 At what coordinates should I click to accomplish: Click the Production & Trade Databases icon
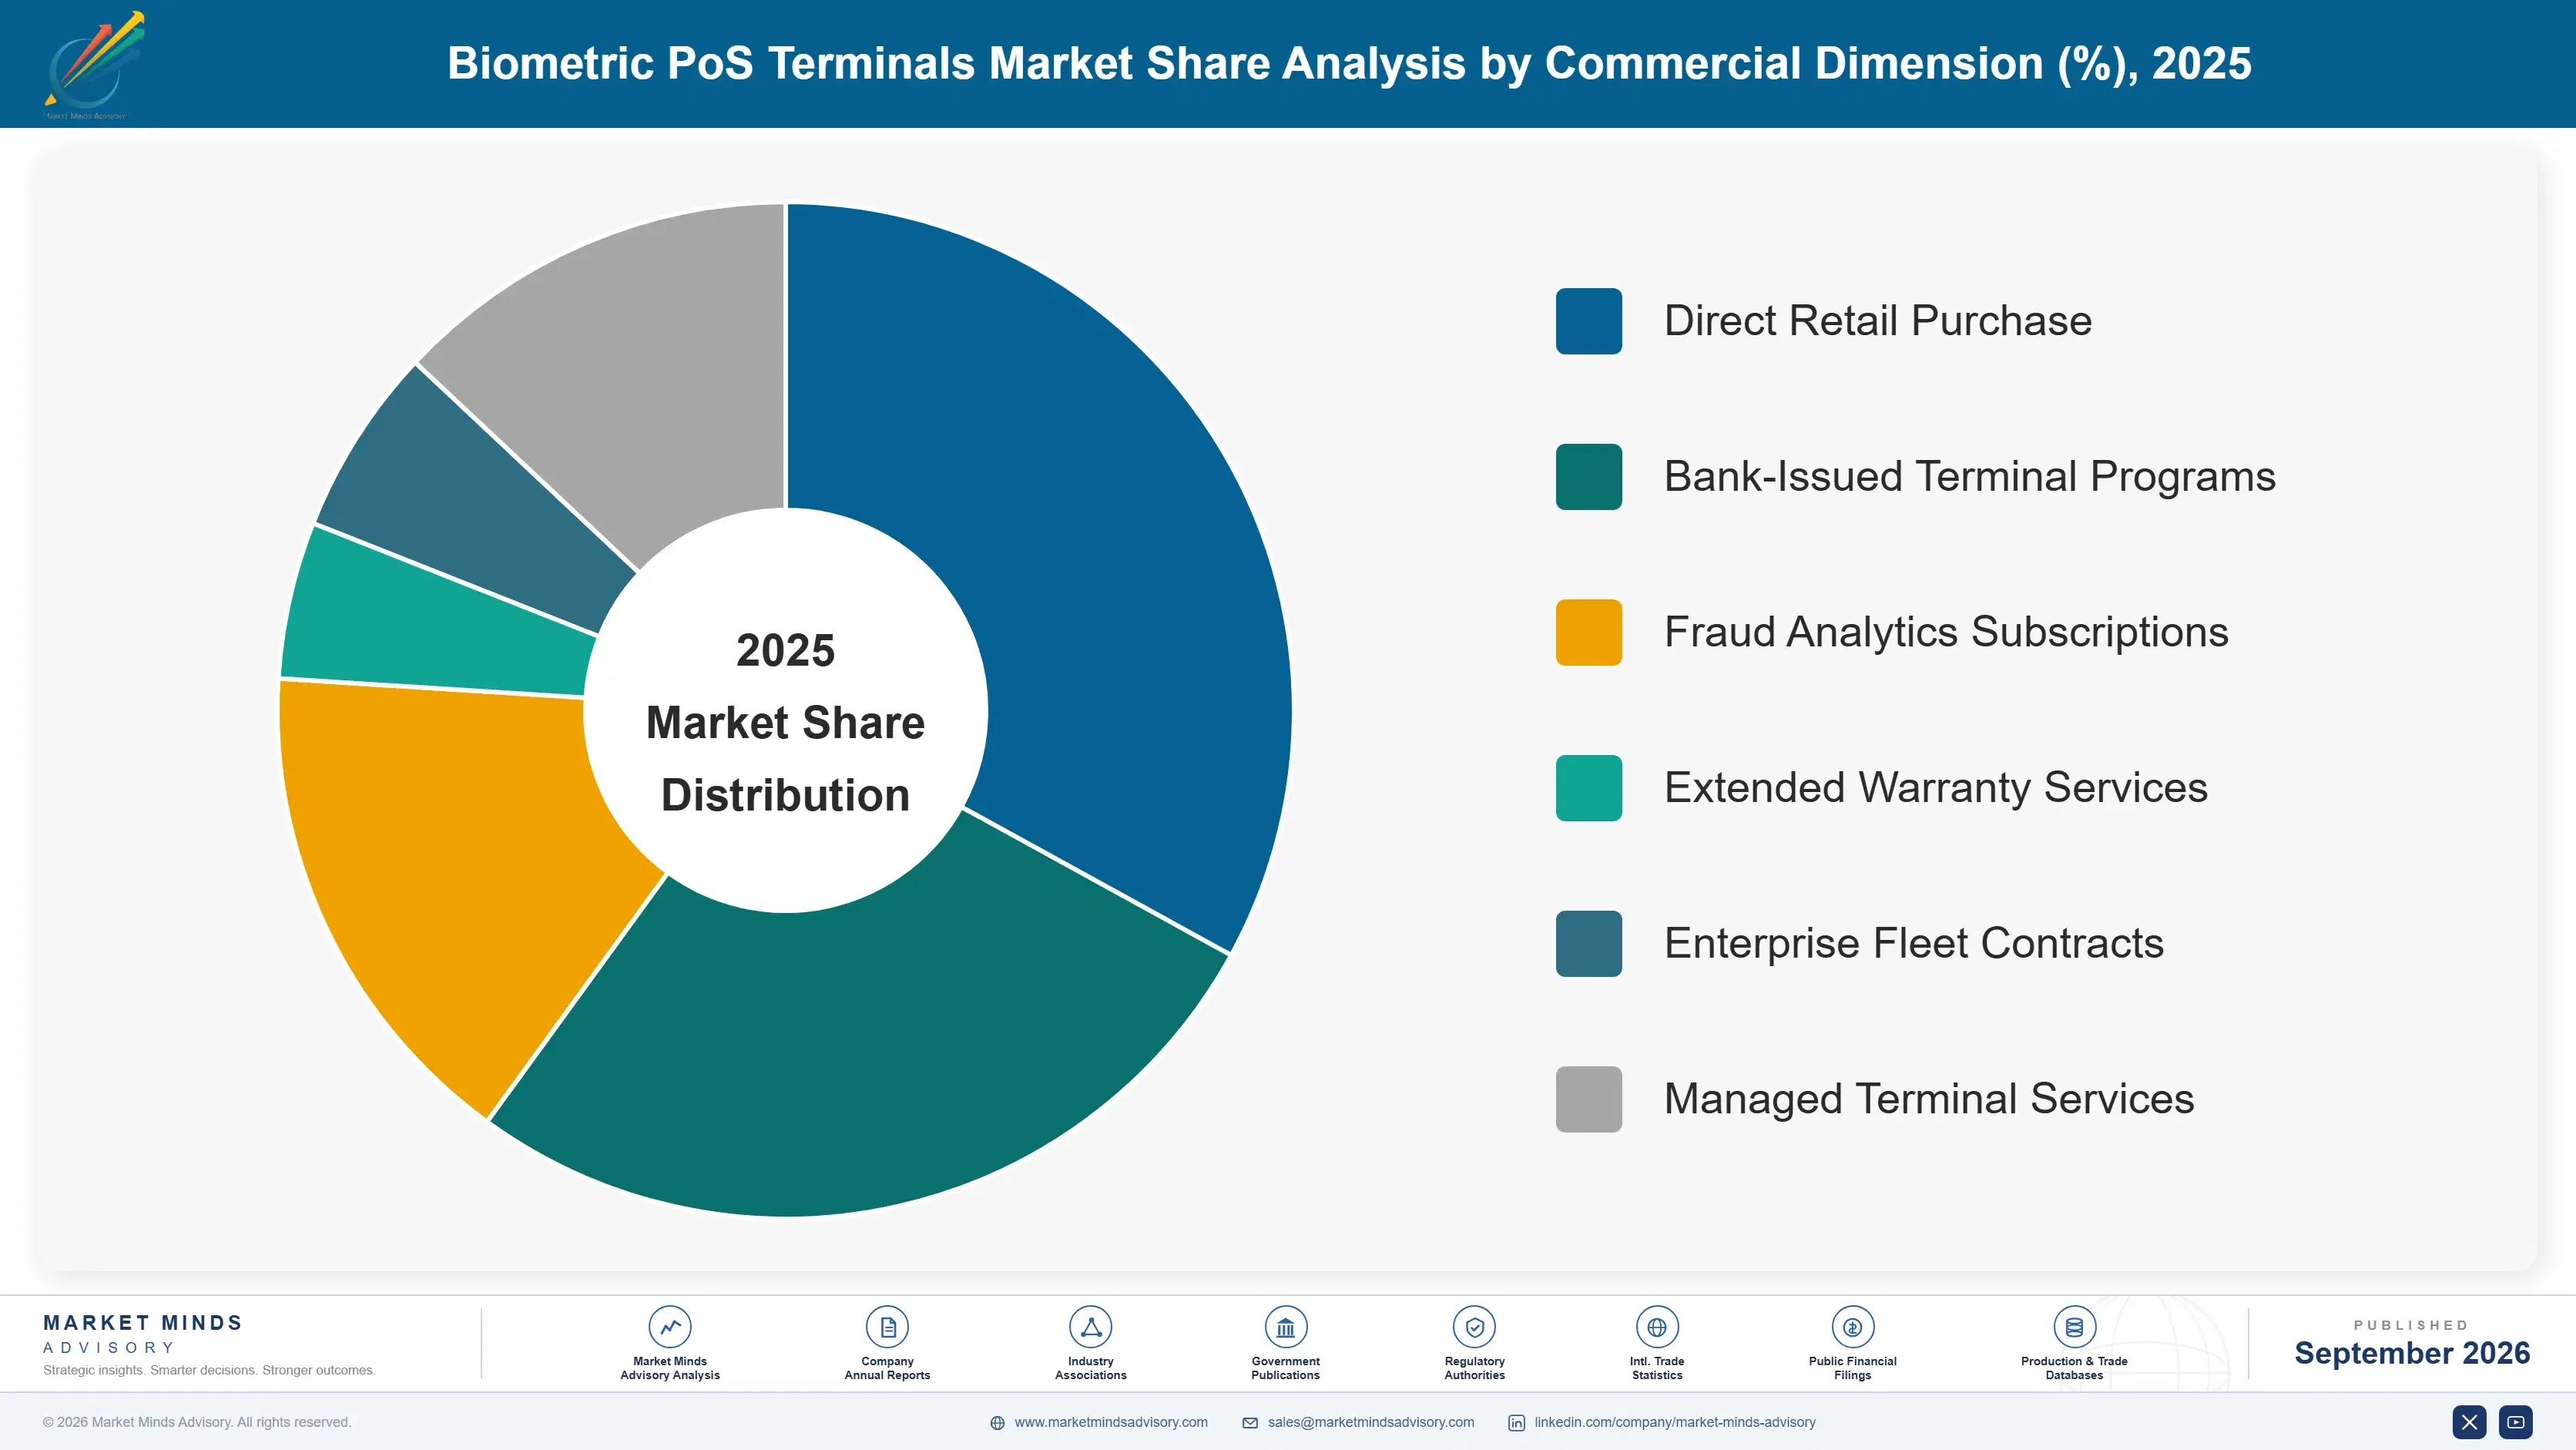(x=2074, y=1327)
